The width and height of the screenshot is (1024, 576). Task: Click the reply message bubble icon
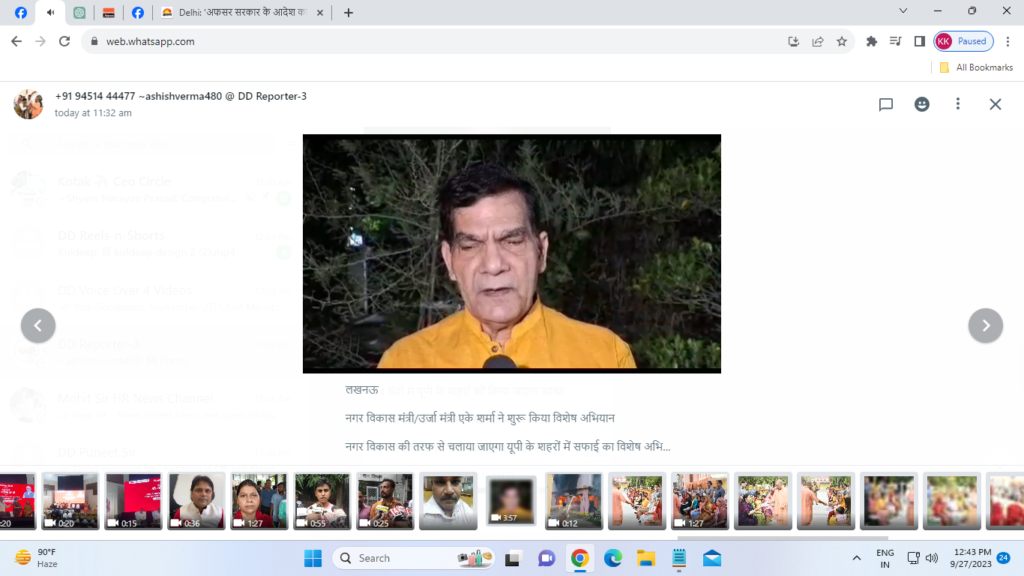tap(885, 104)
